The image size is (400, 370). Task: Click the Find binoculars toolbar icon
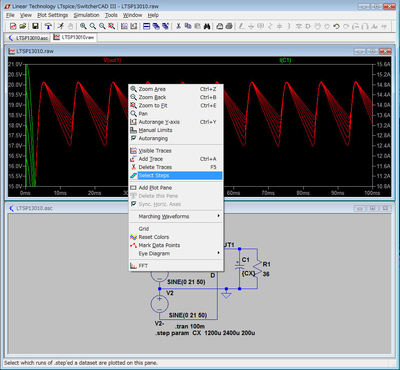207,26
